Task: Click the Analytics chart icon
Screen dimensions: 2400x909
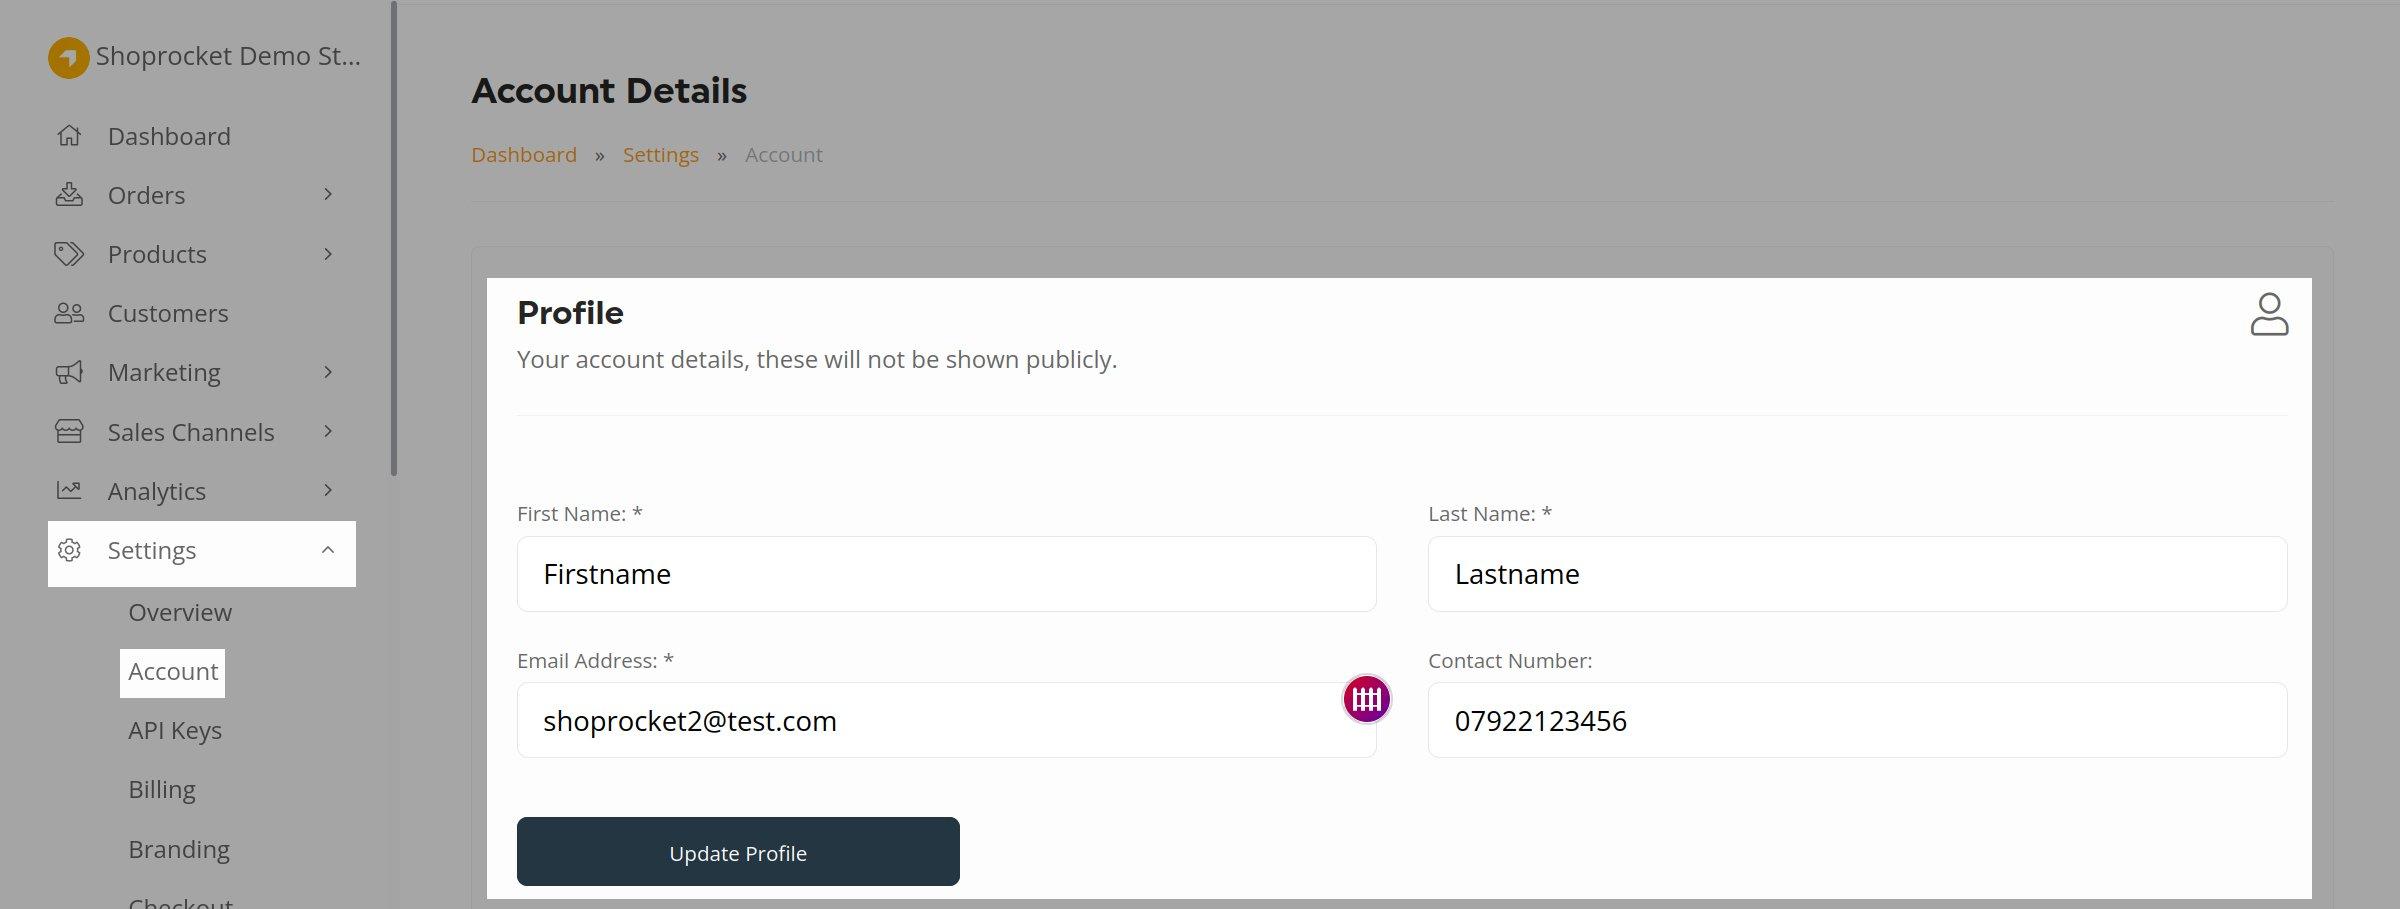Action: click(69, 491)
